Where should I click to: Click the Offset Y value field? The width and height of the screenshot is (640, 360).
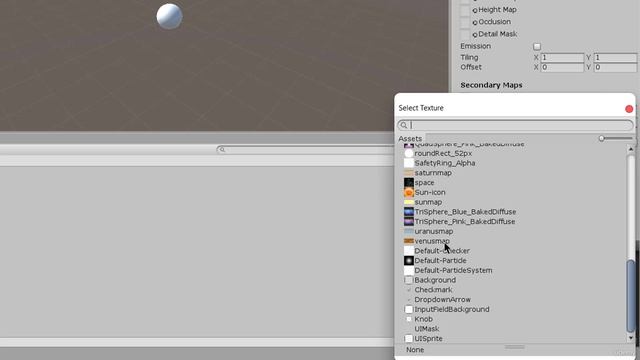(x=616, y=67)
